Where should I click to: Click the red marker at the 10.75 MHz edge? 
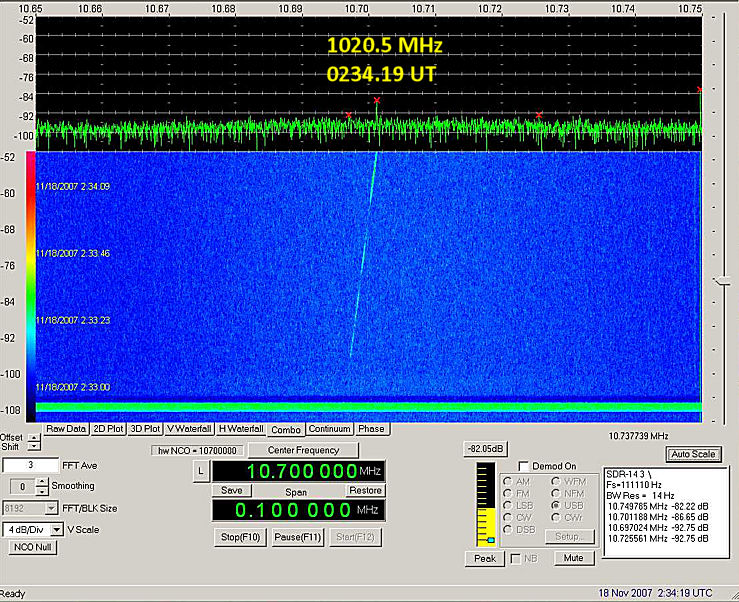pyautogui.click(x=700, y=89)
